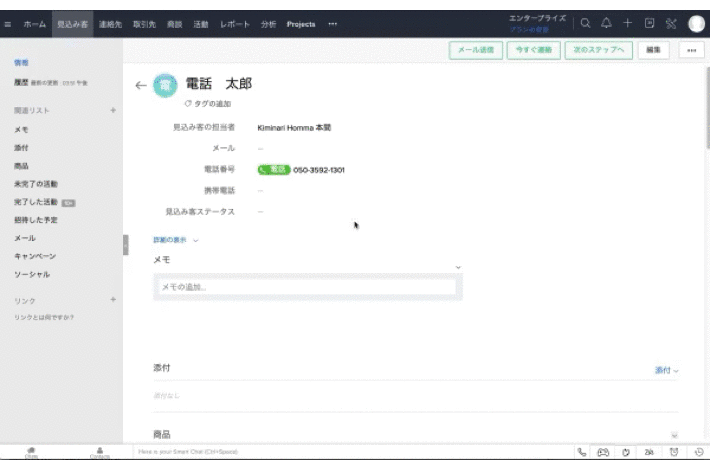Click the translate icon in the bottom bar
The width and height of the screenshot is (710, 470).
(x=649, y=452)
